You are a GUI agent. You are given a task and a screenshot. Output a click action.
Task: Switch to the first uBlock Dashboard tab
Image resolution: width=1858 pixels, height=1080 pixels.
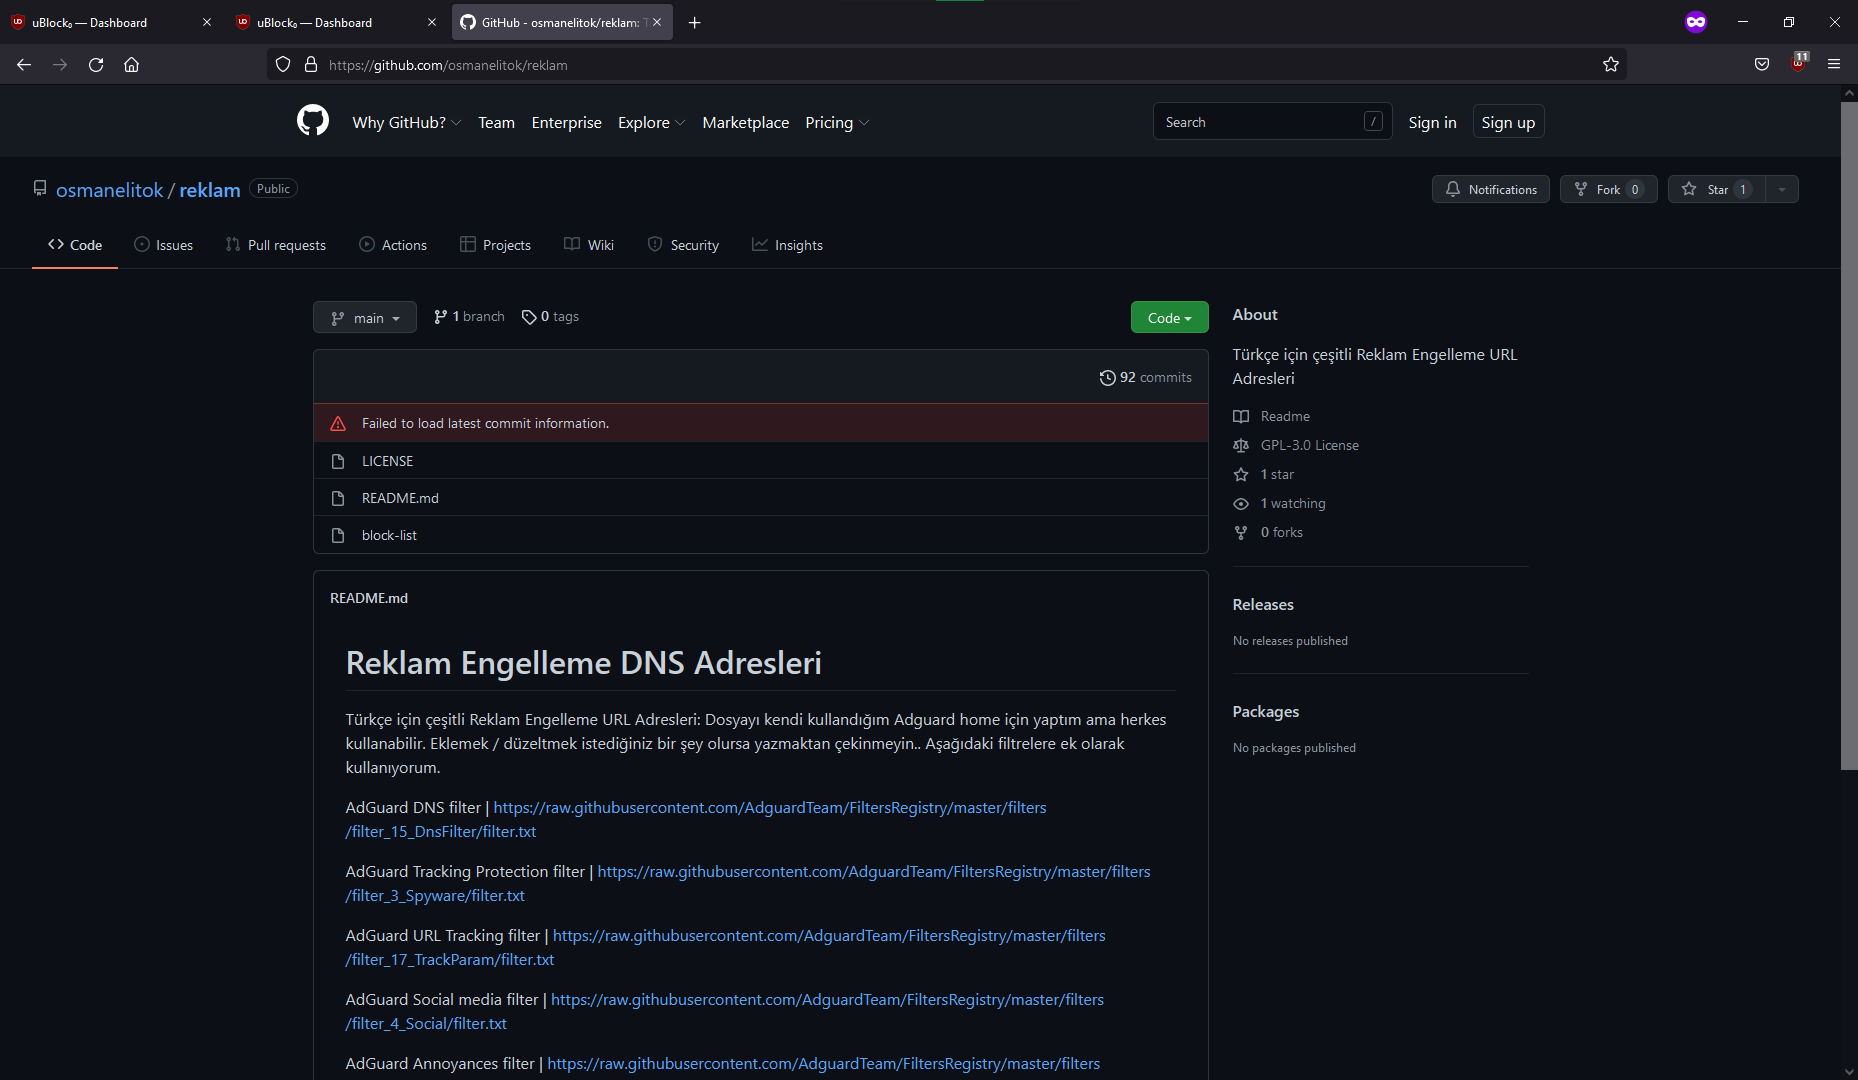(x=100, y=21)
